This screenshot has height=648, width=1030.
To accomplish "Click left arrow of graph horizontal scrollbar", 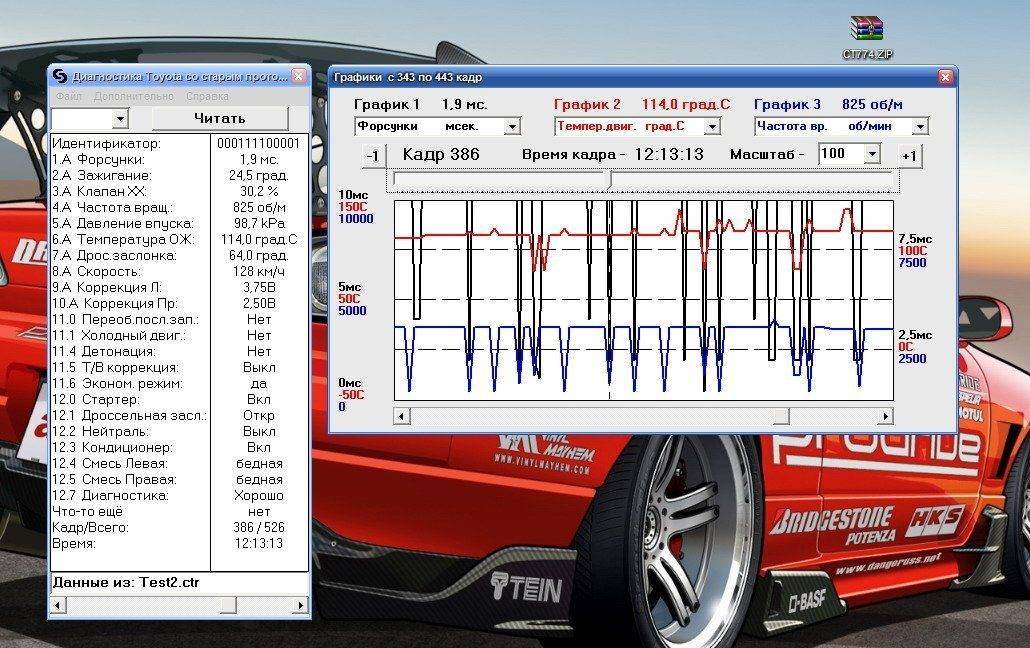I will (x=402, y=416).
